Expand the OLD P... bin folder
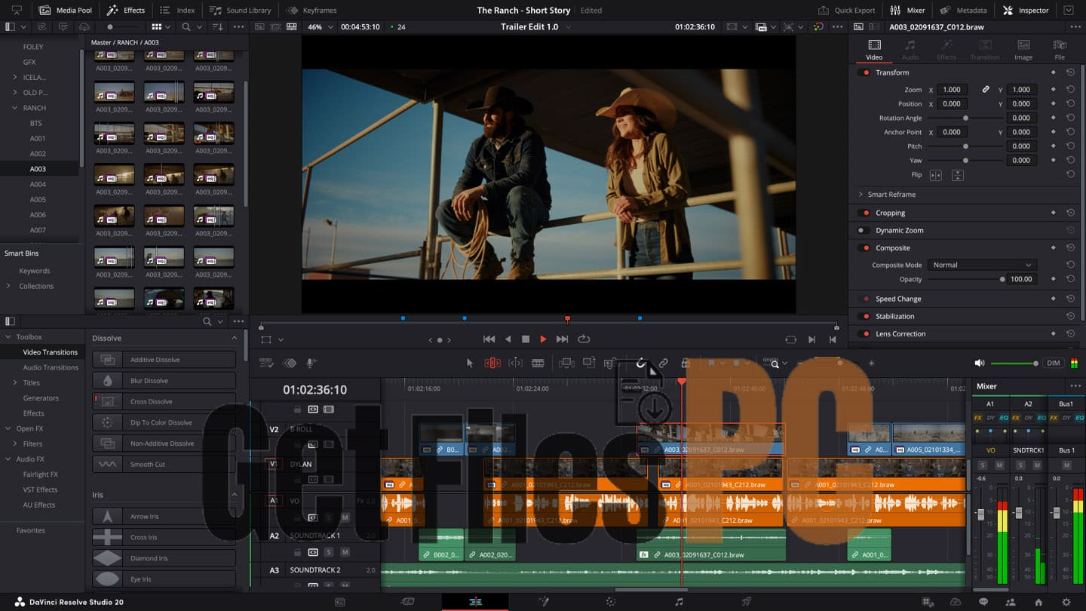This screenshot has width=1086, height=611. click(x=15, y=93)
